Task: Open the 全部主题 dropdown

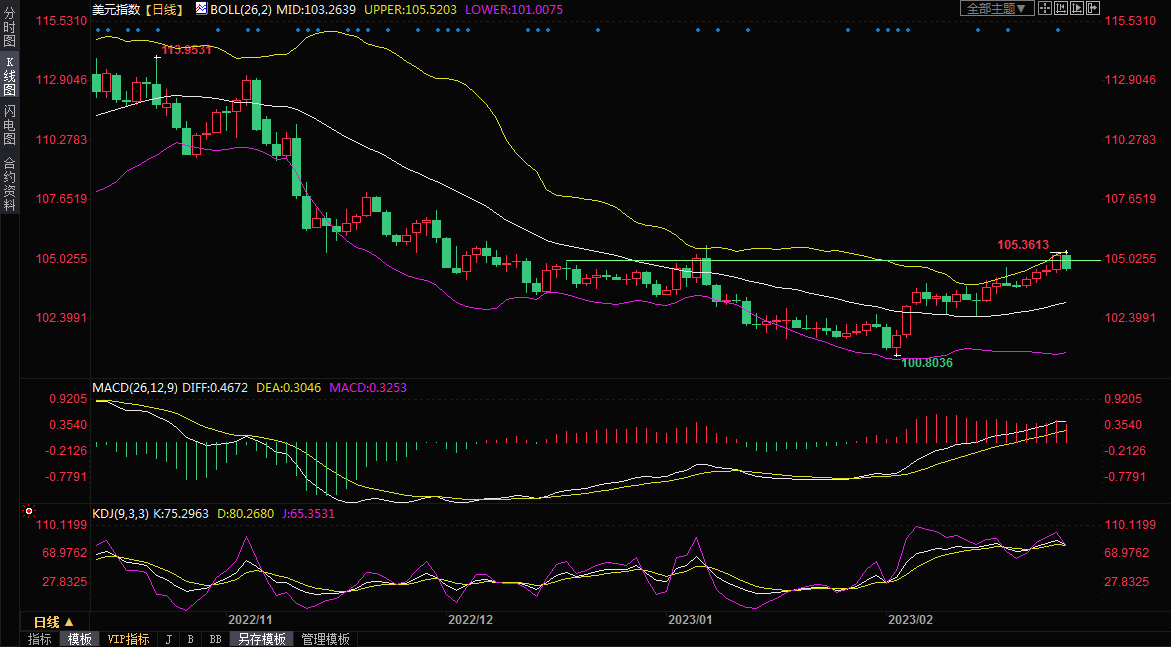Action: (x=996, y=8)
